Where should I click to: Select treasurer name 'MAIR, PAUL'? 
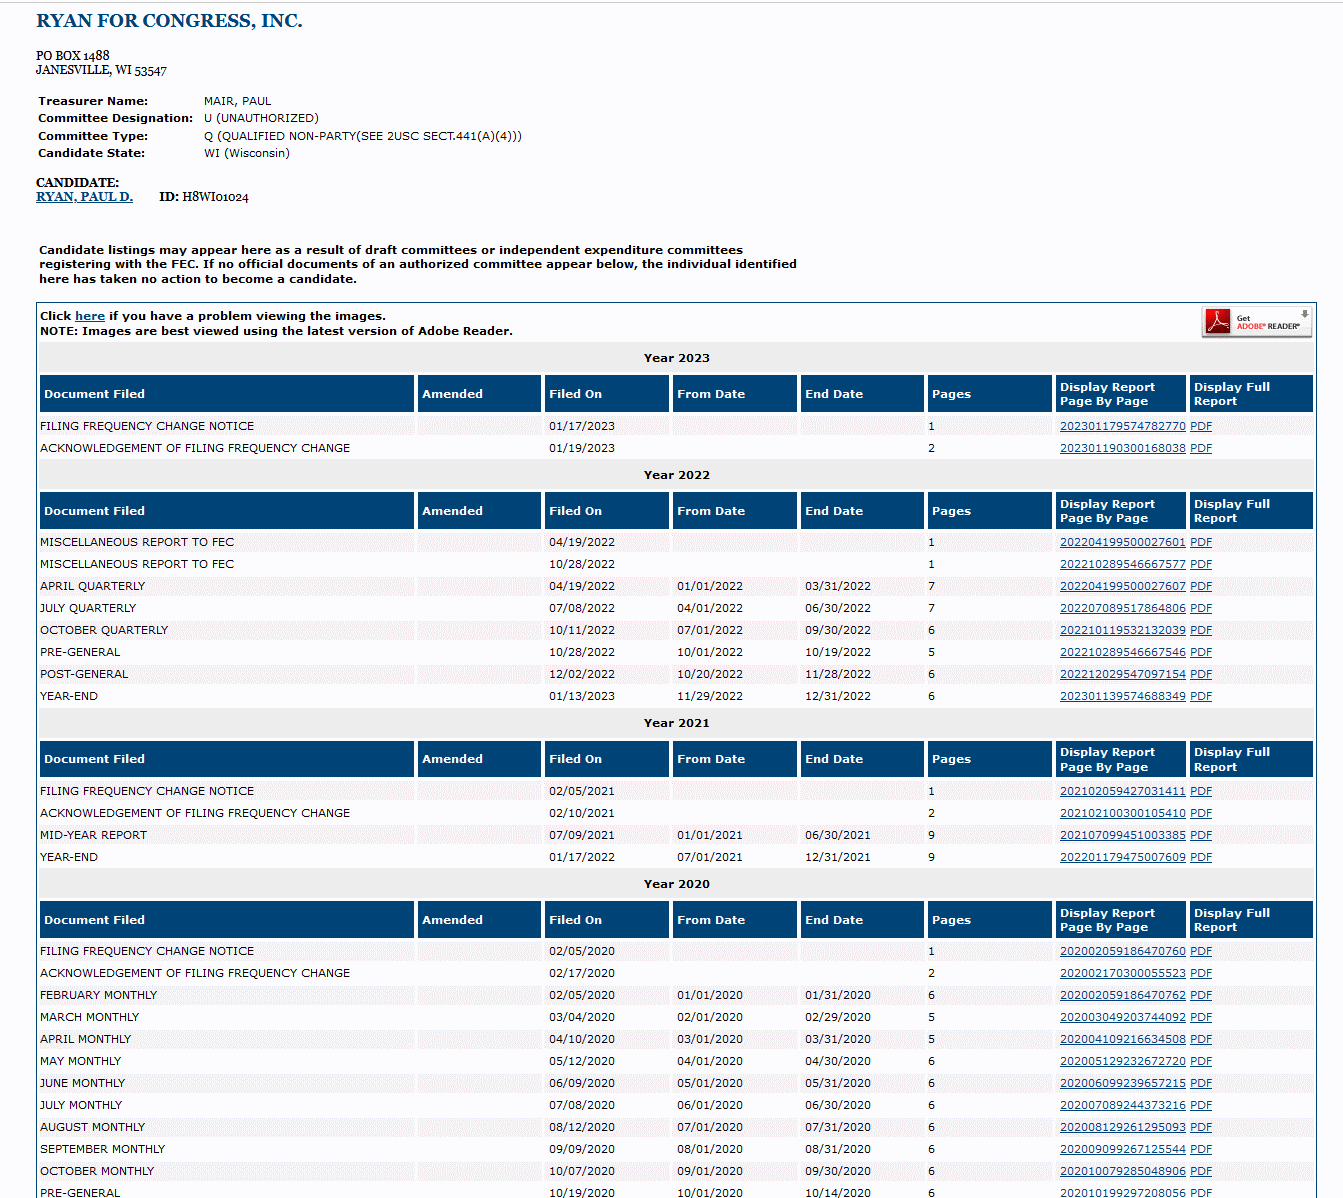coord(238,101)
